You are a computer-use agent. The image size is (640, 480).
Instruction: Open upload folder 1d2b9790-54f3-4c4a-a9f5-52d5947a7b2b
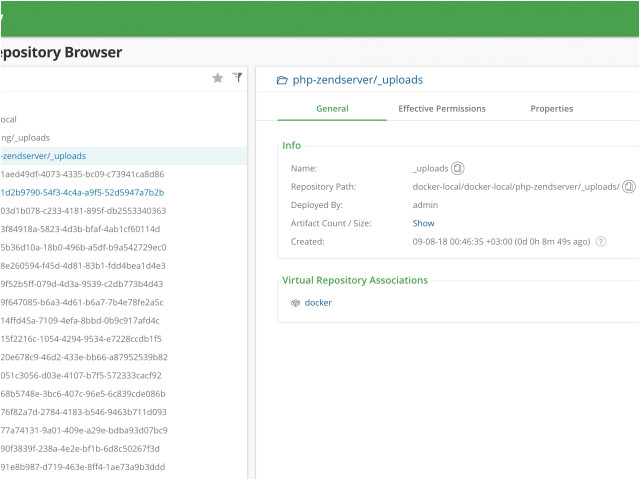pyautogui.click(x=82, y=193)
